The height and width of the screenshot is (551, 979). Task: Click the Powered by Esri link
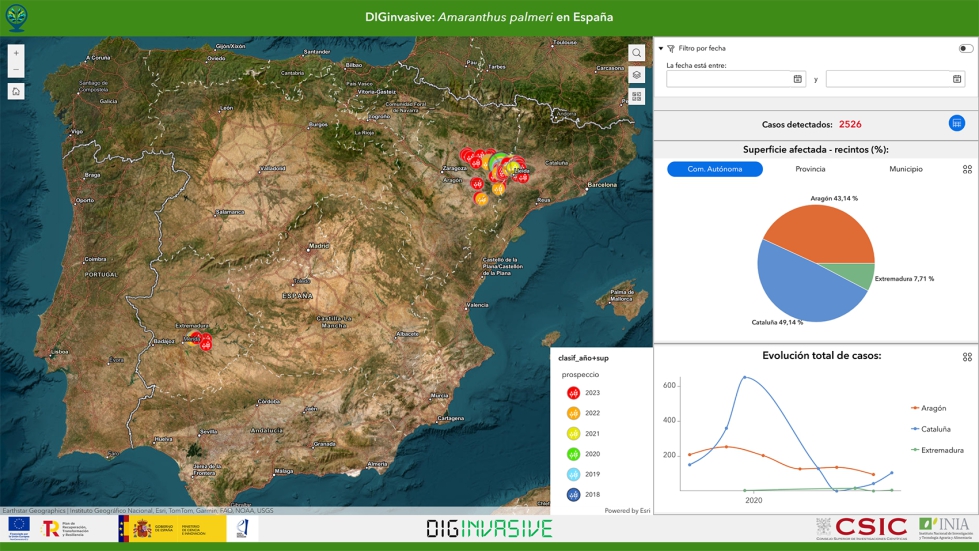tap(627, 510)
